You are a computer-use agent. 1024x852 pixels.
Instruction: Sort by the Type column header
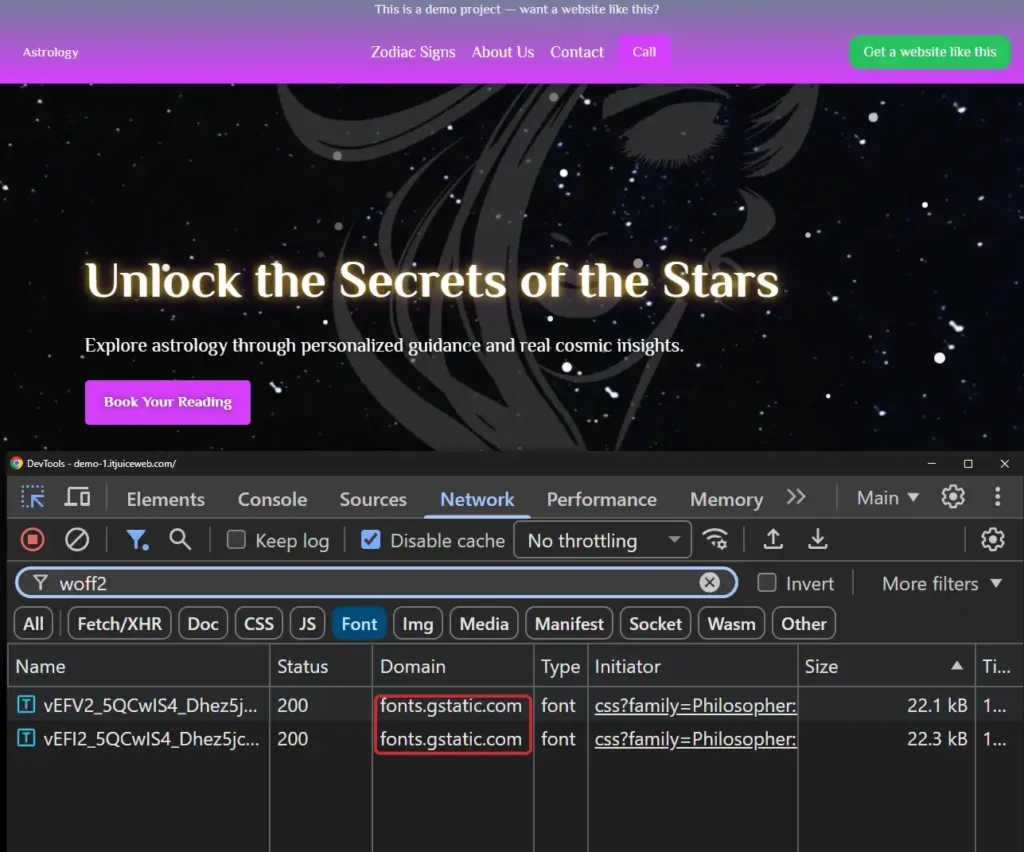click(x=560, y=666)
